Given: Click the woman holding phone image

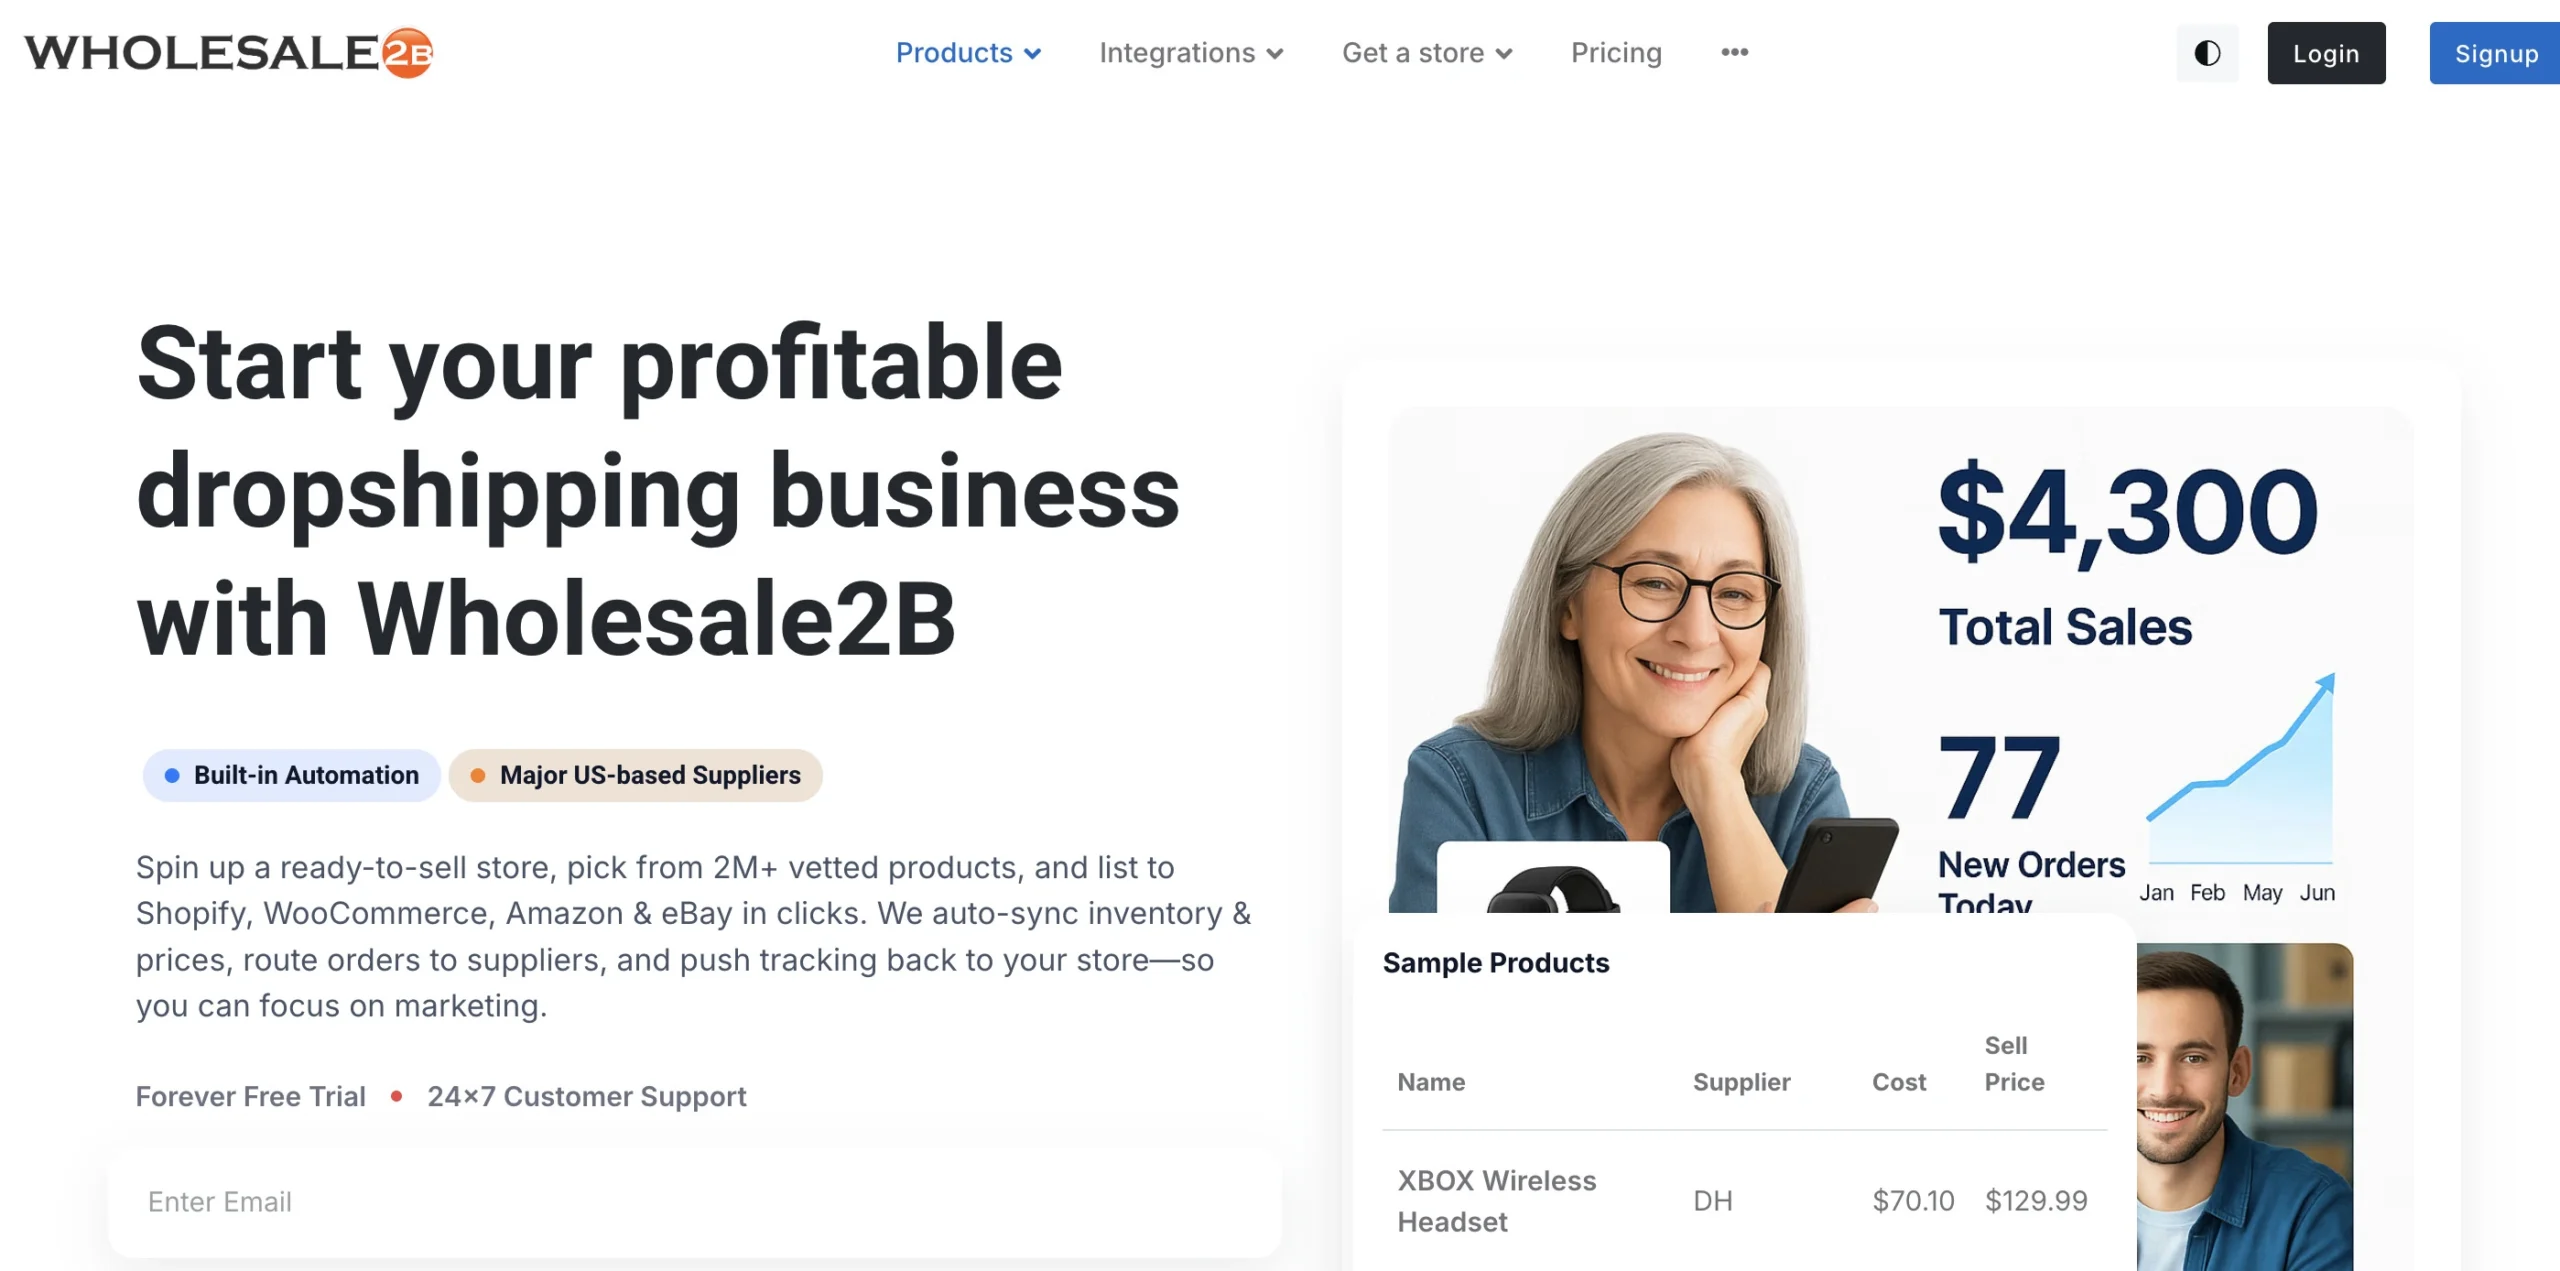Looking at the screenshot, I should pos(1650,650).
